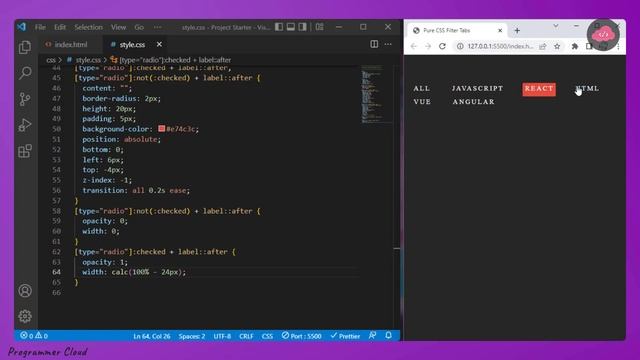Open Run and Debug view

tap(25, 125)
